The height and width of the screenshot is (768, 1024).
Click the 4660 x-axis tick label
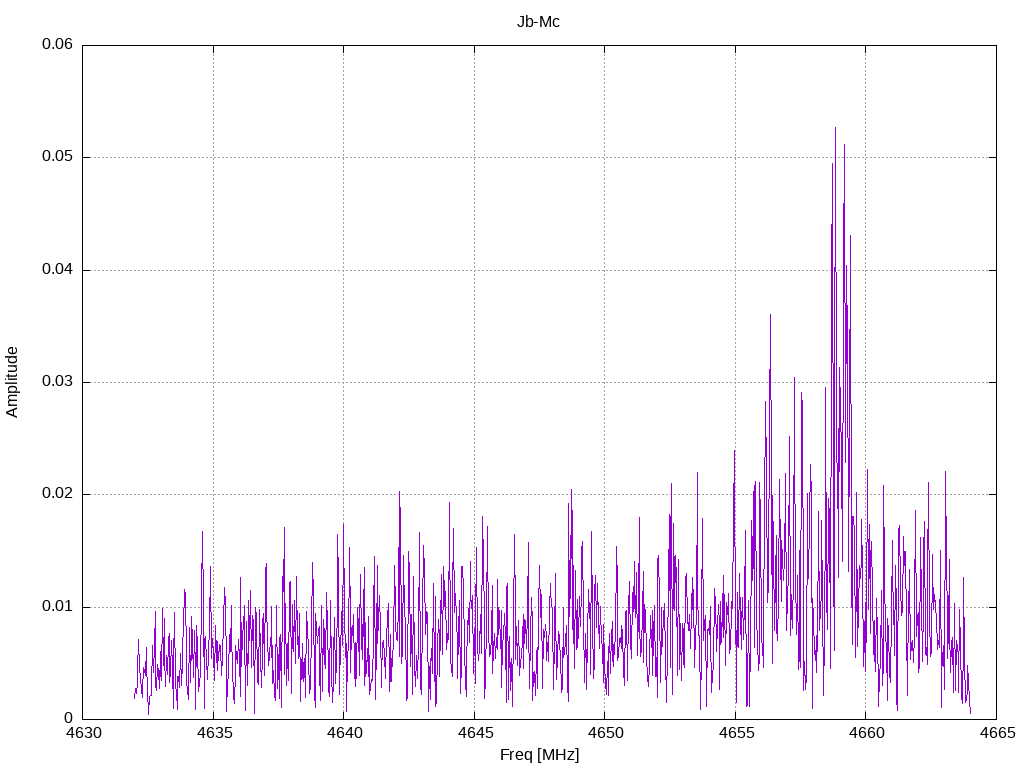click(867, 733)
